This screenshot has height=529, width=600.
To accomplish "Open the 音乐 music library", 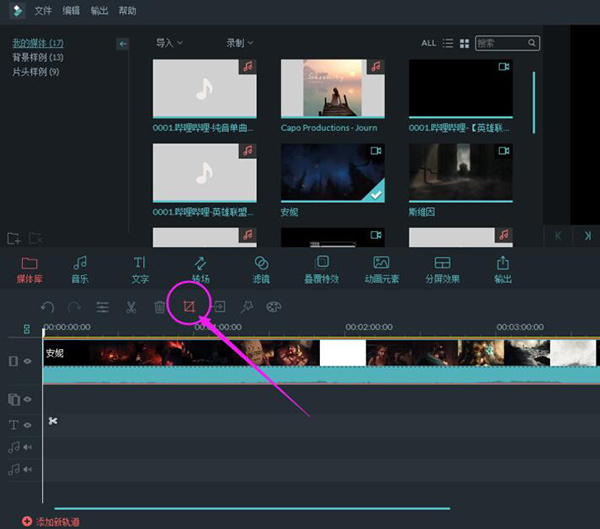I will click(x=80, y=269).
